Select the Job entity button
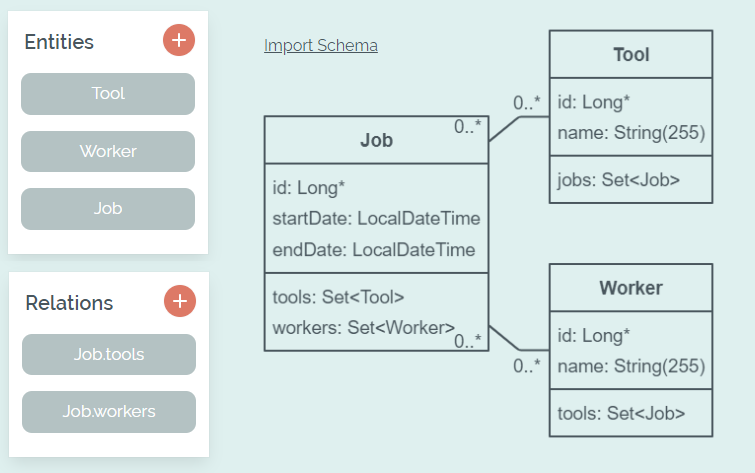Viewport: 755px width, 473px height. (108, 209)
